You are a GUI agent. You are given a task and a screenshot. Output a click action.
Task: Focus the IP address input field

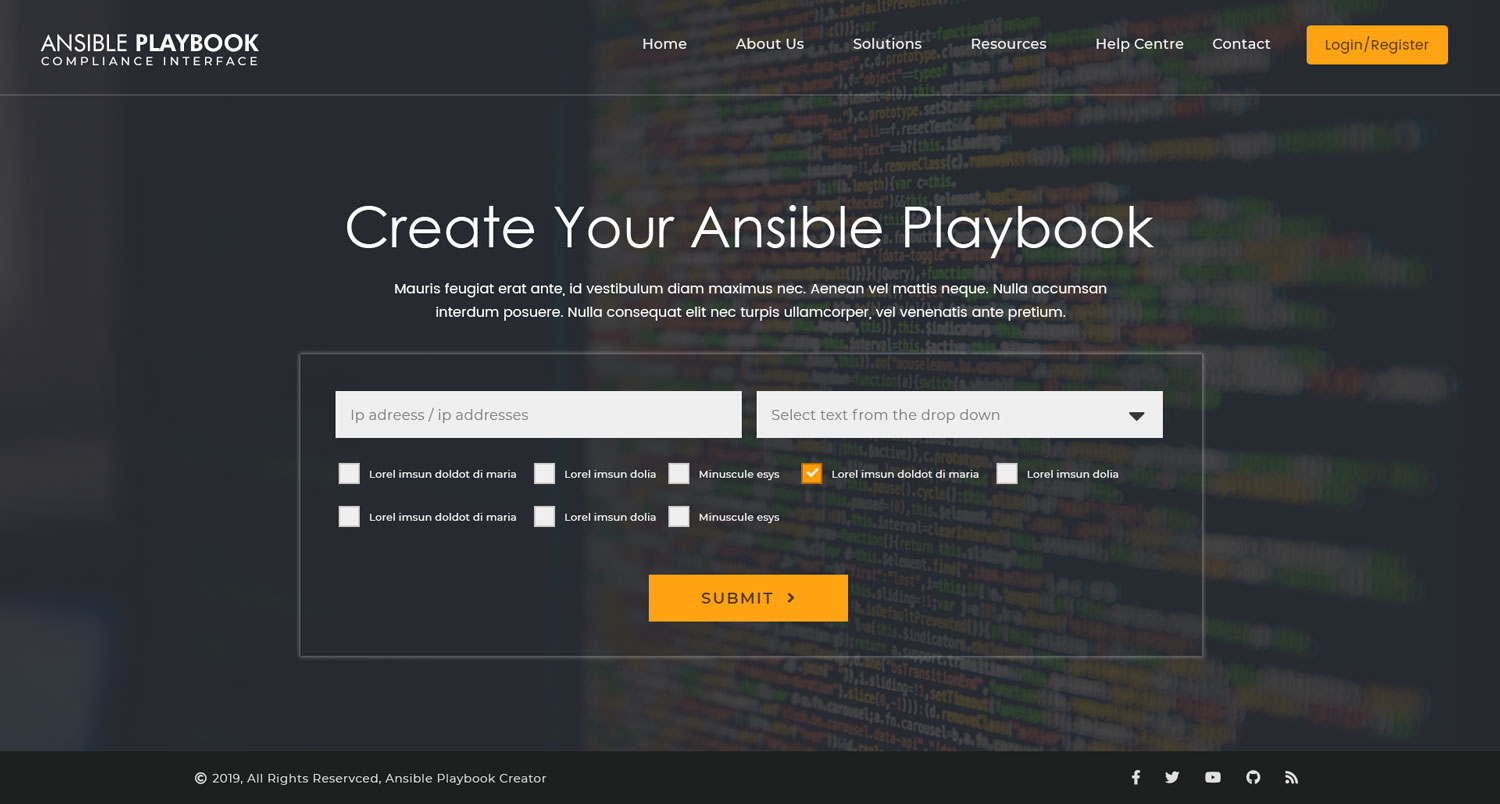pos(538,414)
